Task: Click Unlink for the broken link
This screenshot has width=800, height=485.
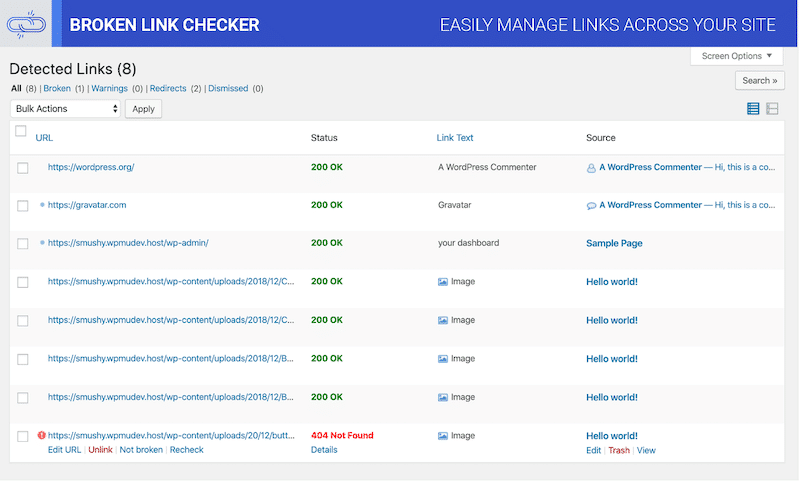Action: 100,450
